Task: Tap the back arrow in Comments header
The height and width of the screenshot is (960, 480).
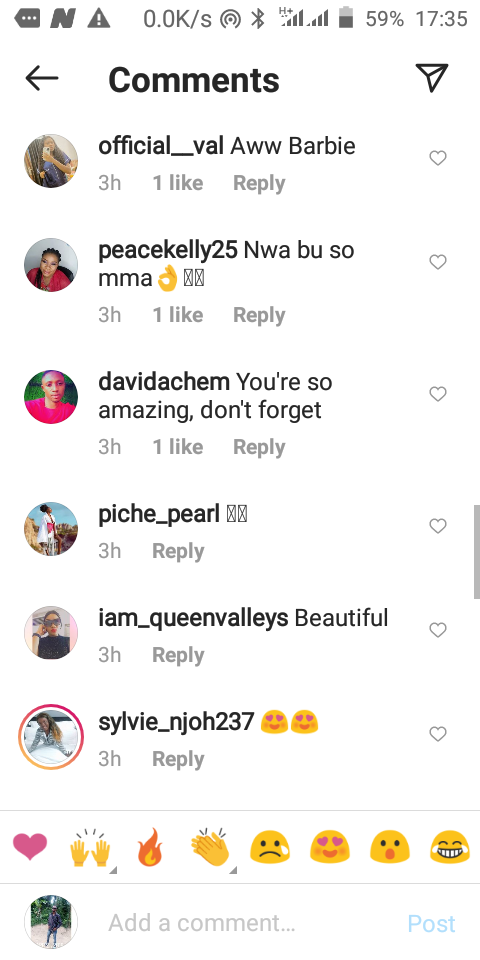Action: pos(42,78)
